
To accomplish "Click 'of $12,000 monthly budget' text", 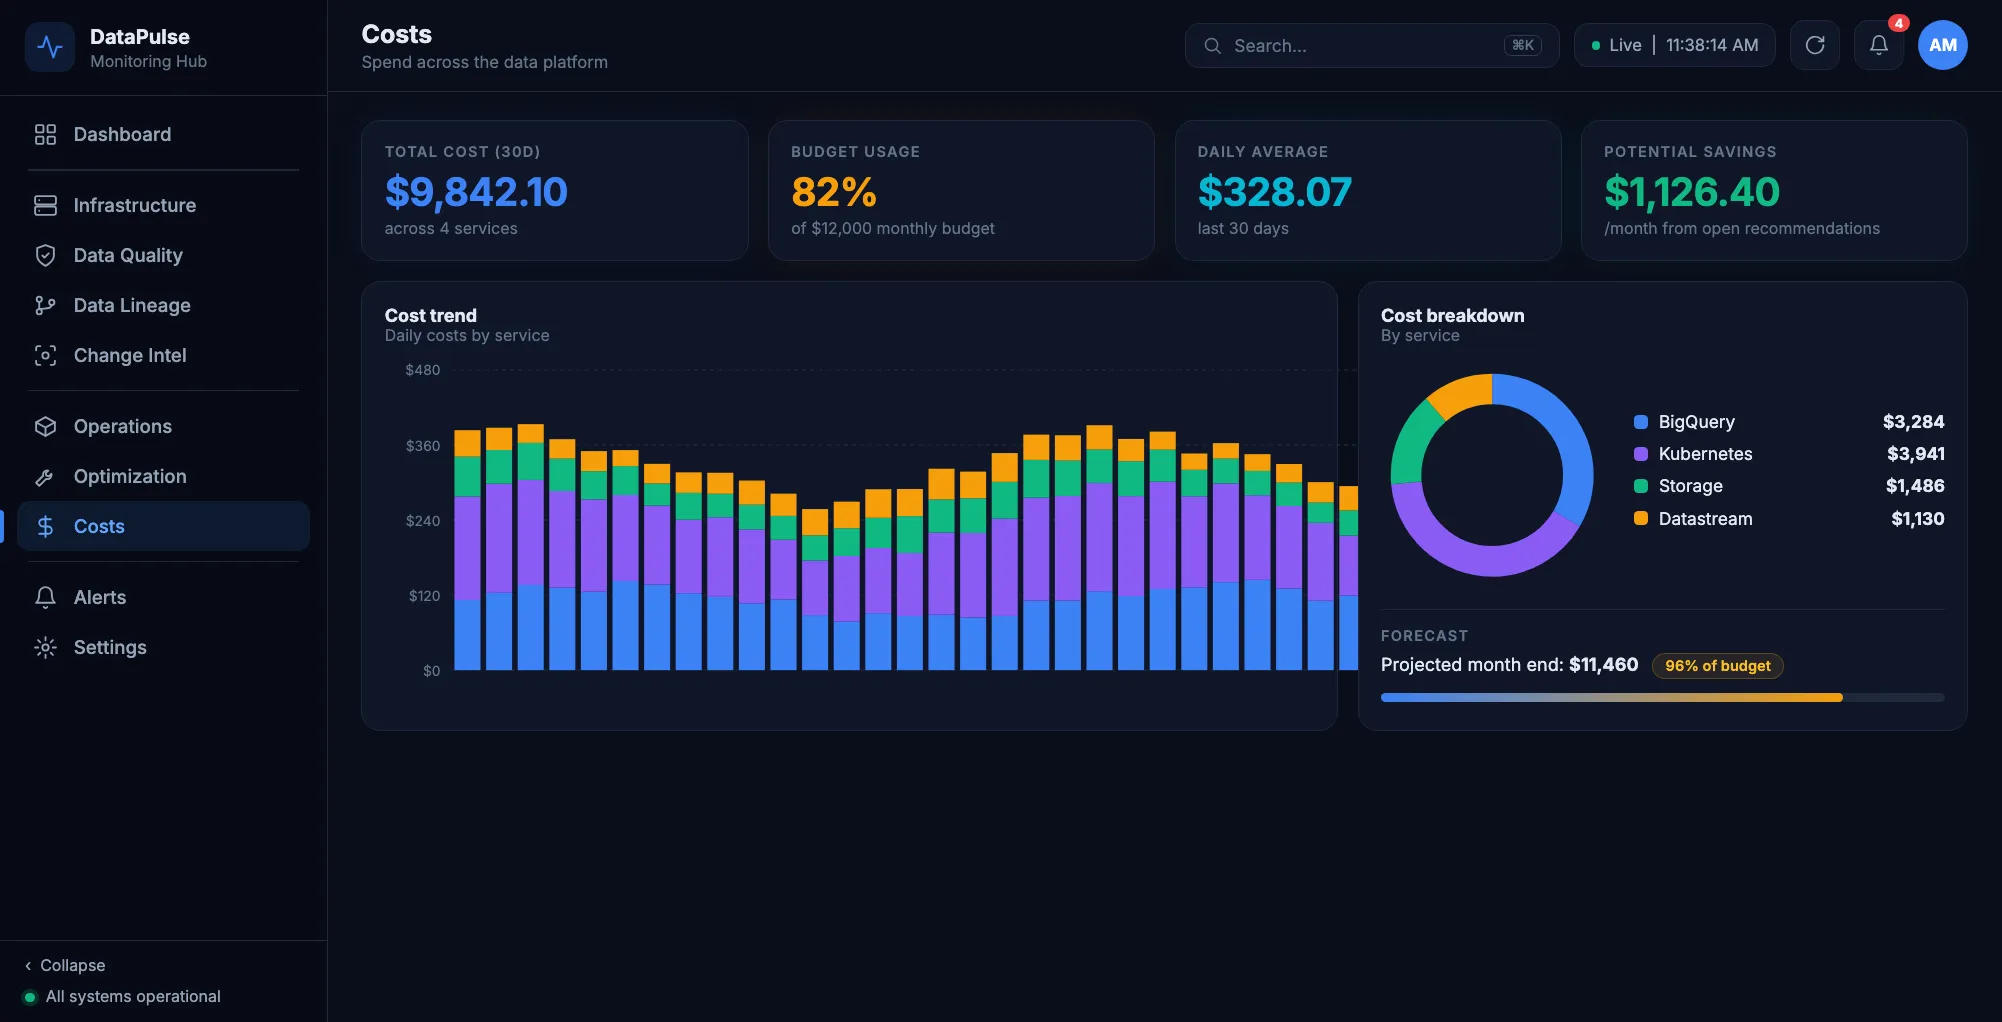I will tap(892, 228).
